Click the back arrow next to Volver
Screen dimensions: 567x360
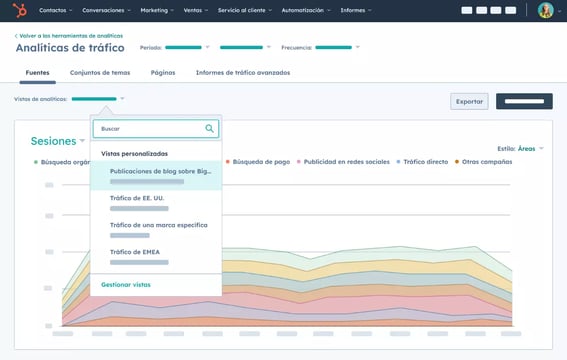click(16, 36)
